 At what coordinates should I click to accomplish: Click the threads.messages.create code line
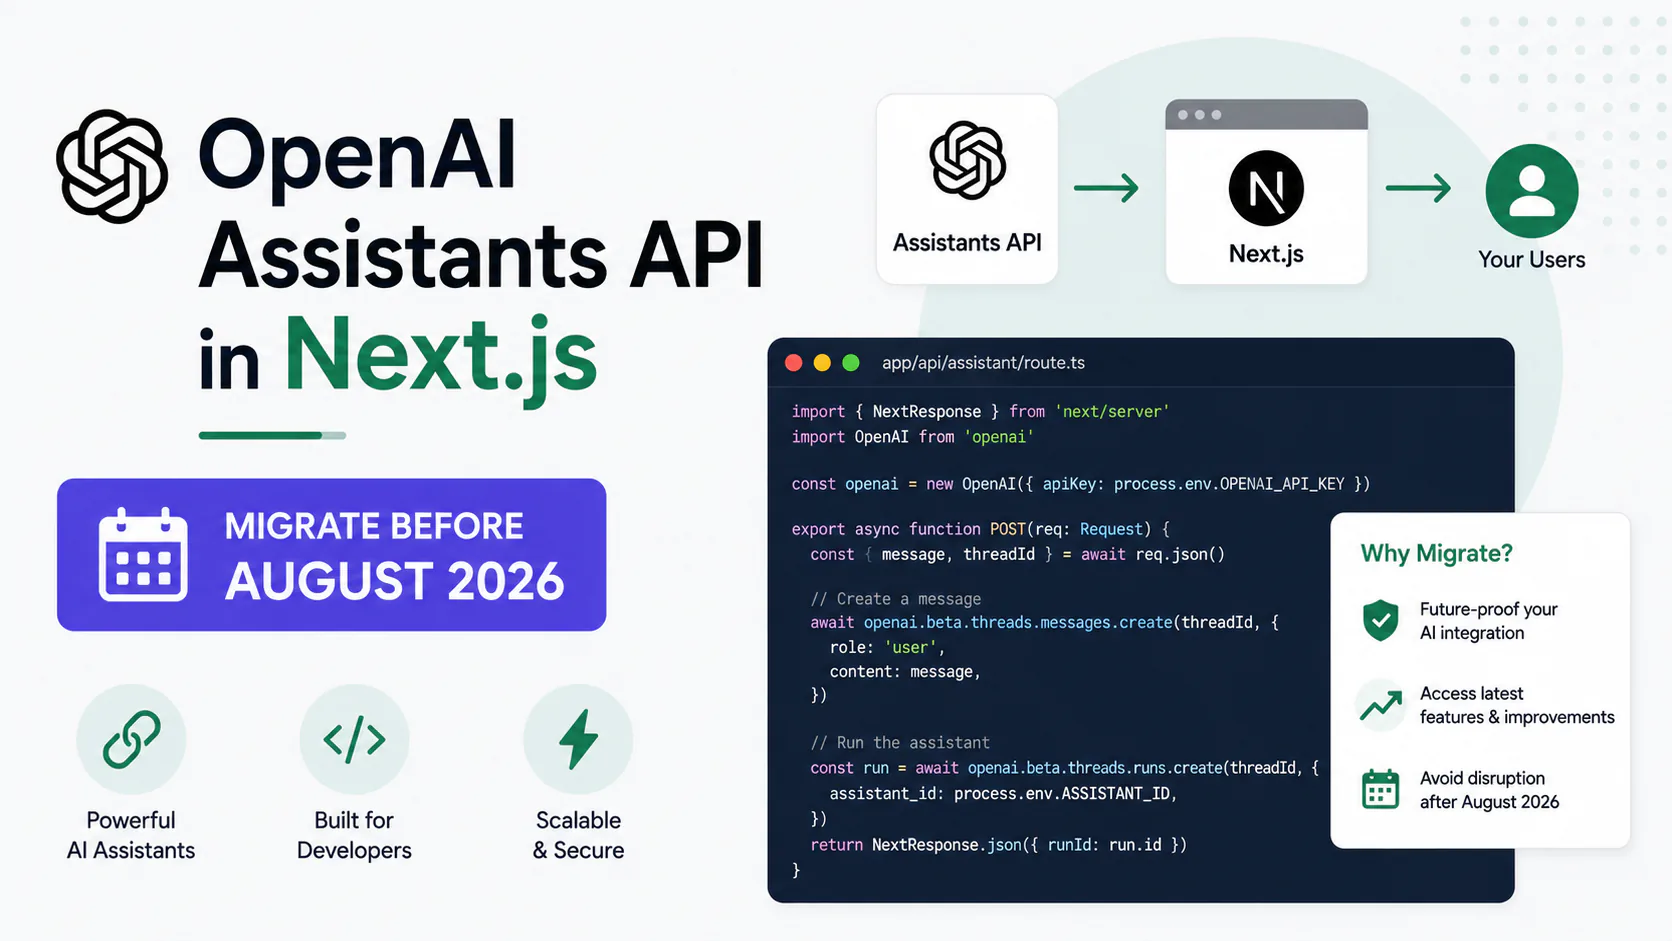[x=1044, y=622]
